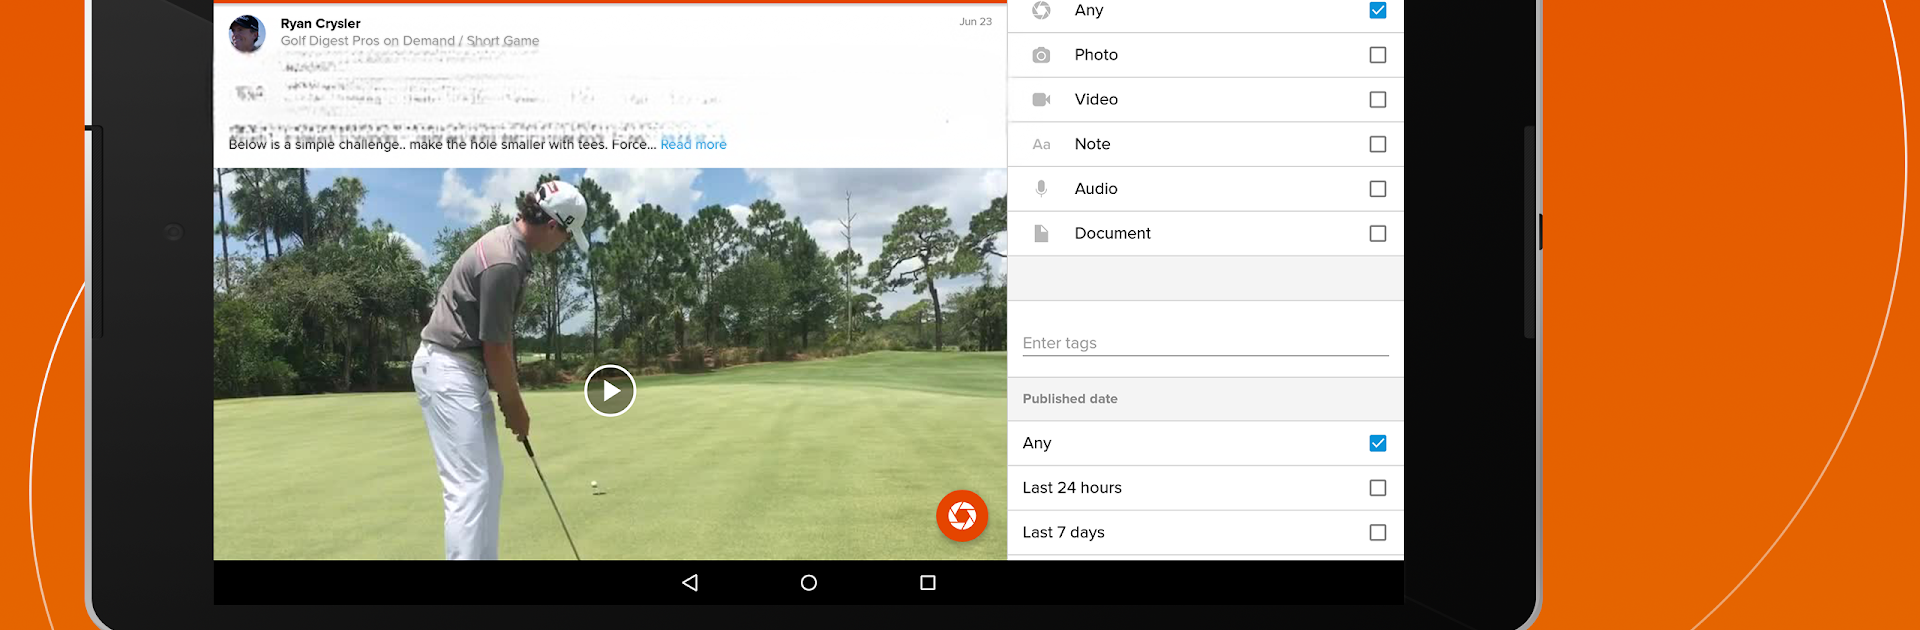1920x630 pixels.
Task: Select the Note label text
Action: pyautogui.click(x=1092, y=144)
